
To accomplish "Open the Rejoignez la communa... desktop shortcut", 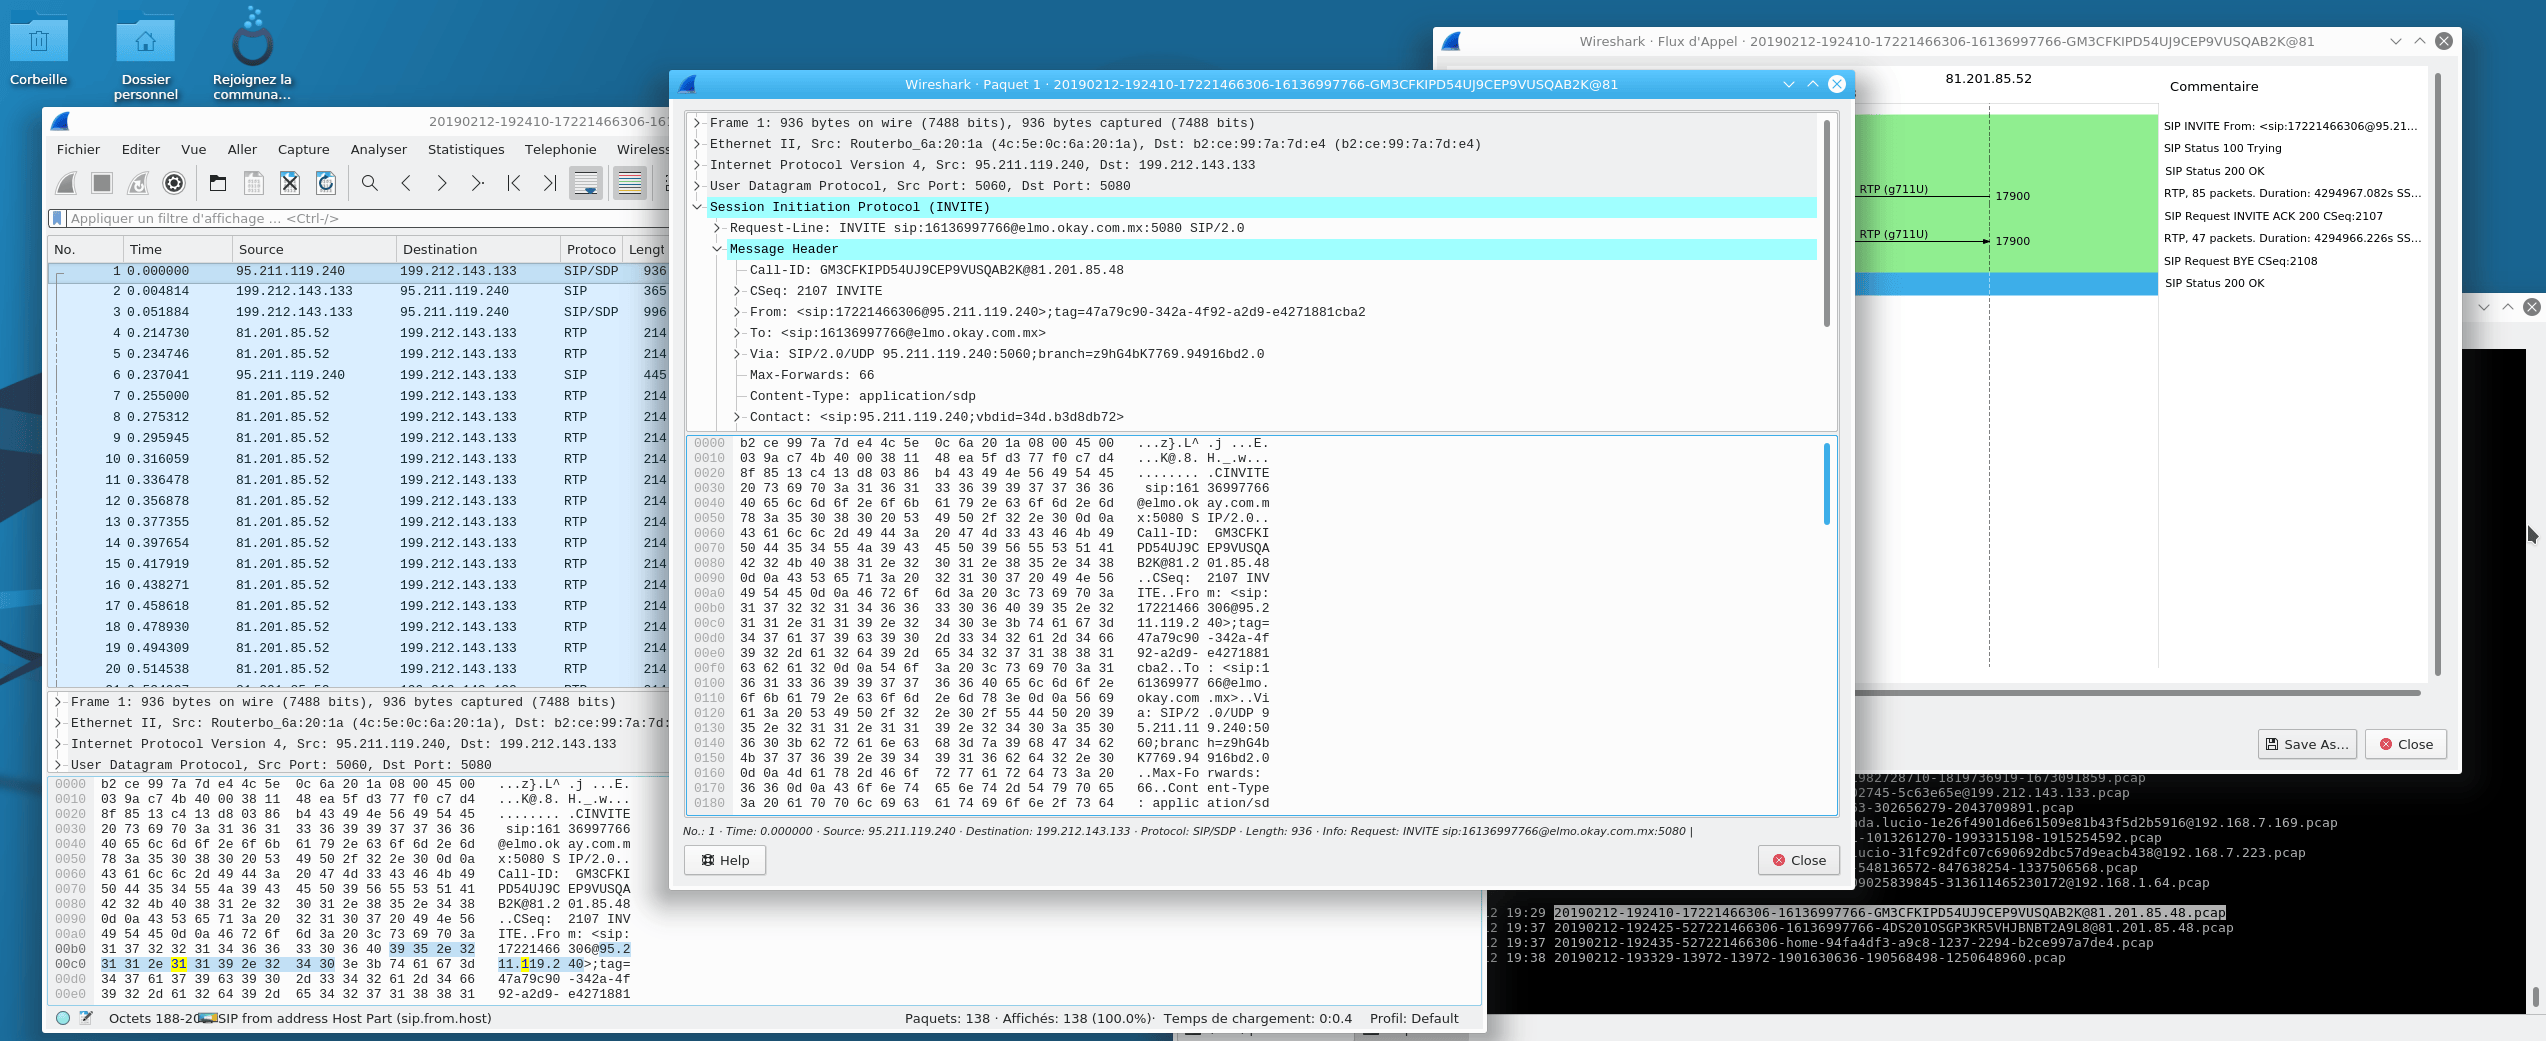I will (252, 55).
